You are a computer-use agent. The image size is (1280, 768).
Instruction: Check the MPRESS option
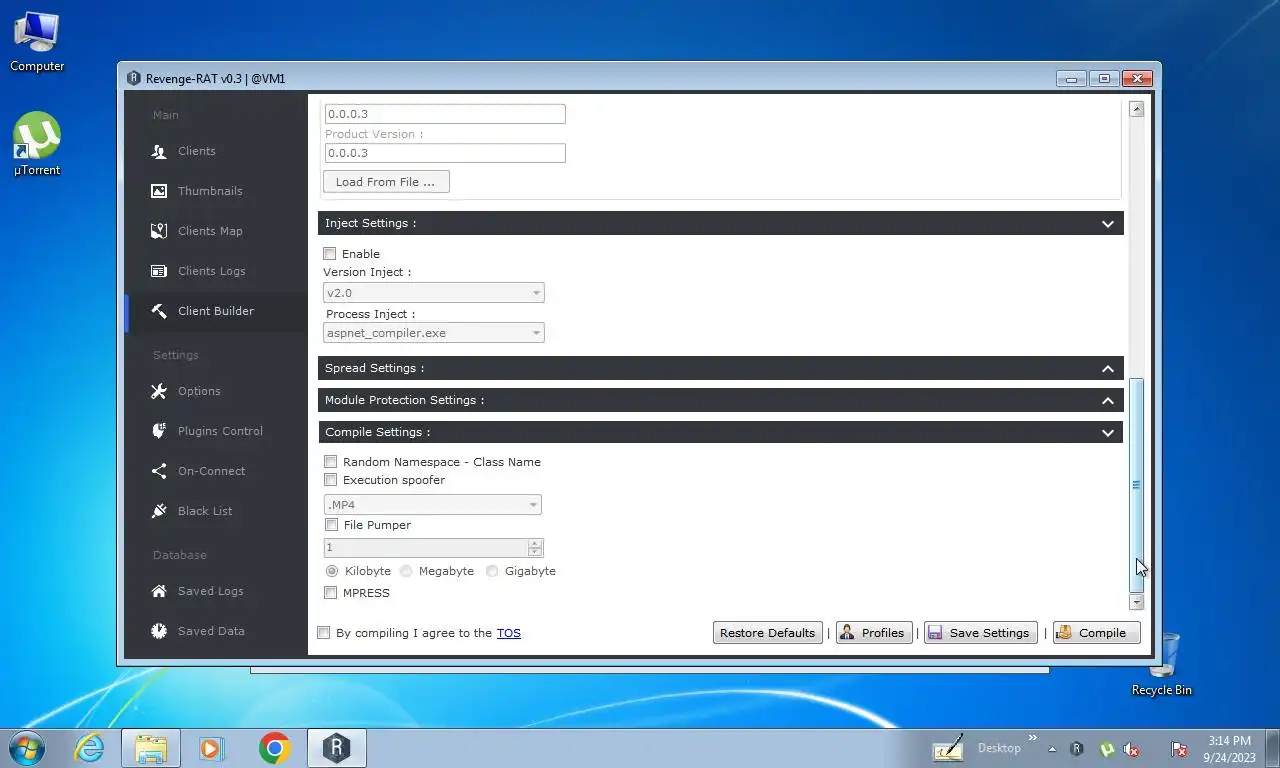331,593
